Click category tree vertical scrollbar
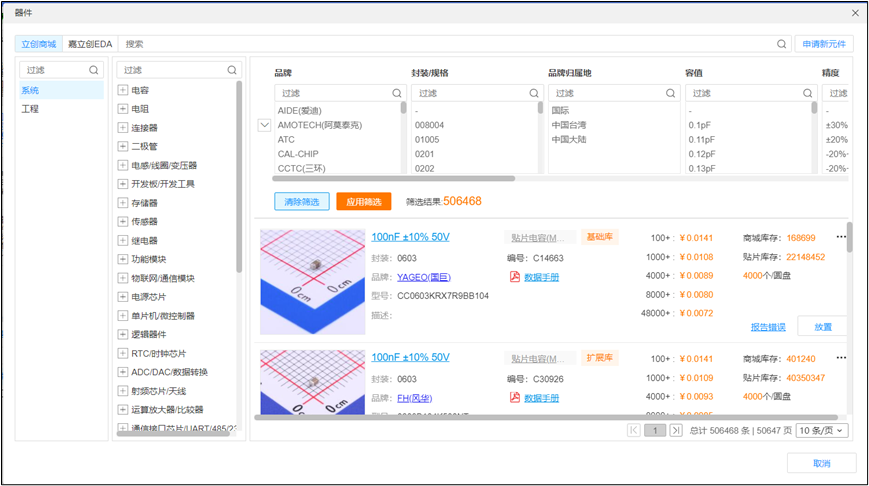This screenshot has width=869, height=486. pyautogui.click(x=239, y=176)
